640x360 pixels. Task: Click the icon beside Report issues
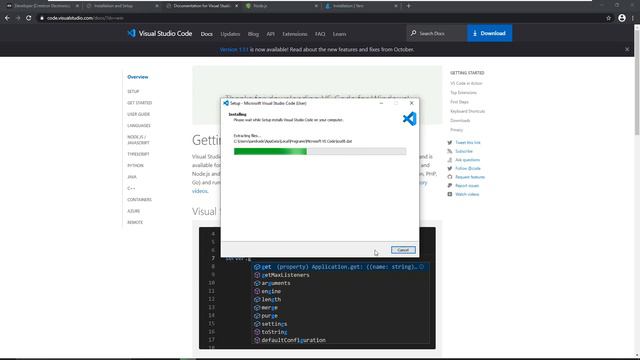pos(450,185)
